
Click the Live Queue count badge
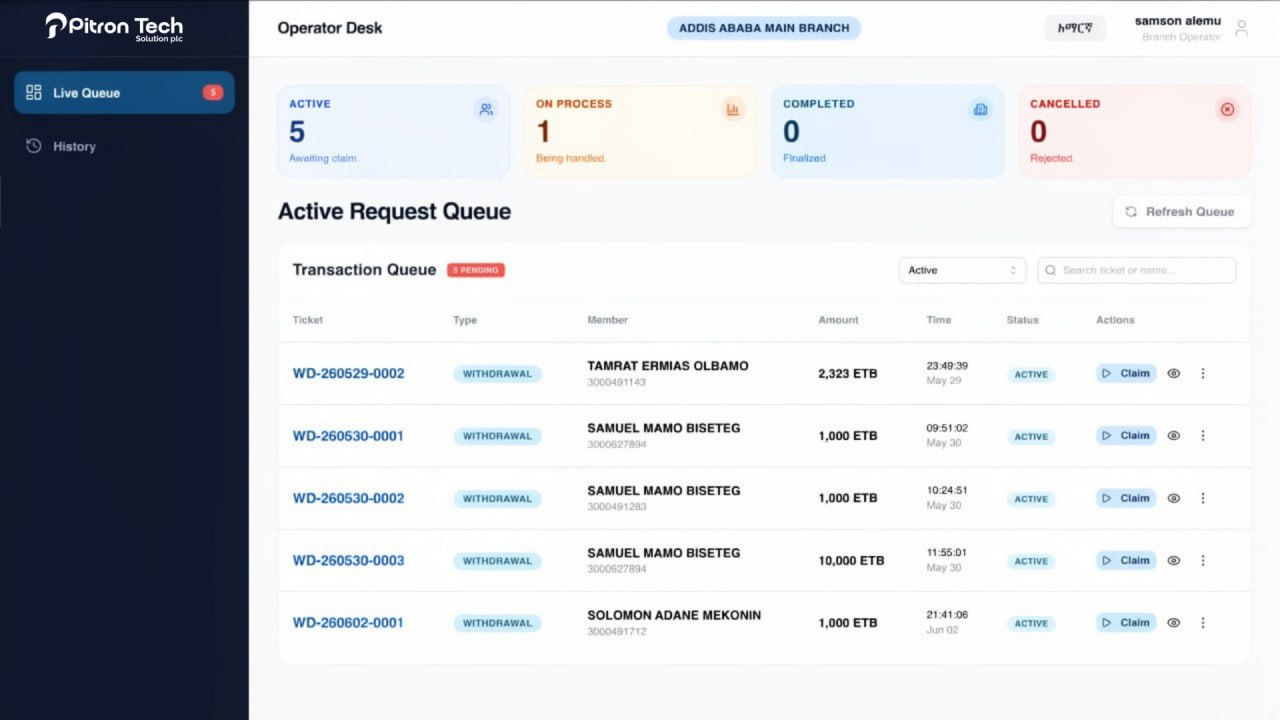pos(212,92)
